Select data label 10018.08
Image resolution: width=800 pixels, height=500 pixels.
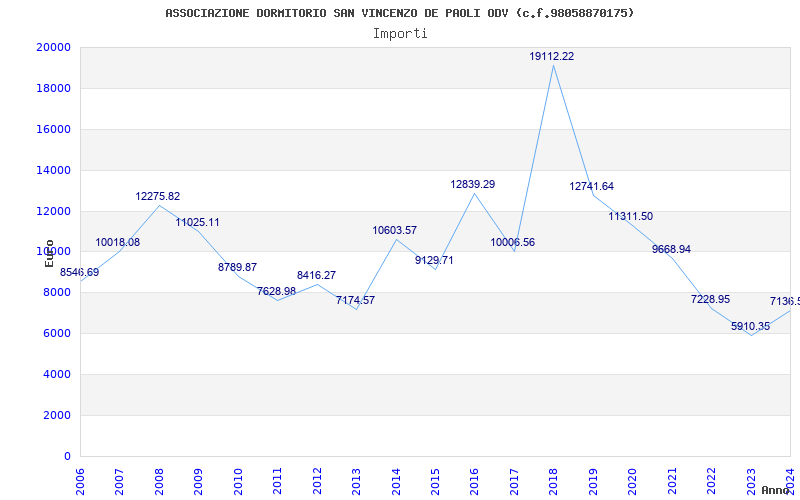(x=117, y=242)
